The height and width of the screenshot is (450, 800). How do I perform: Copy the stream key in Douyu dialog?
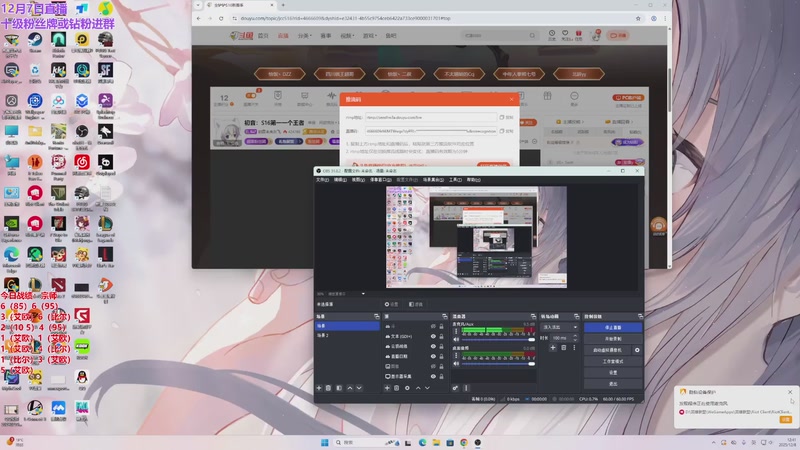pos(506,131)
